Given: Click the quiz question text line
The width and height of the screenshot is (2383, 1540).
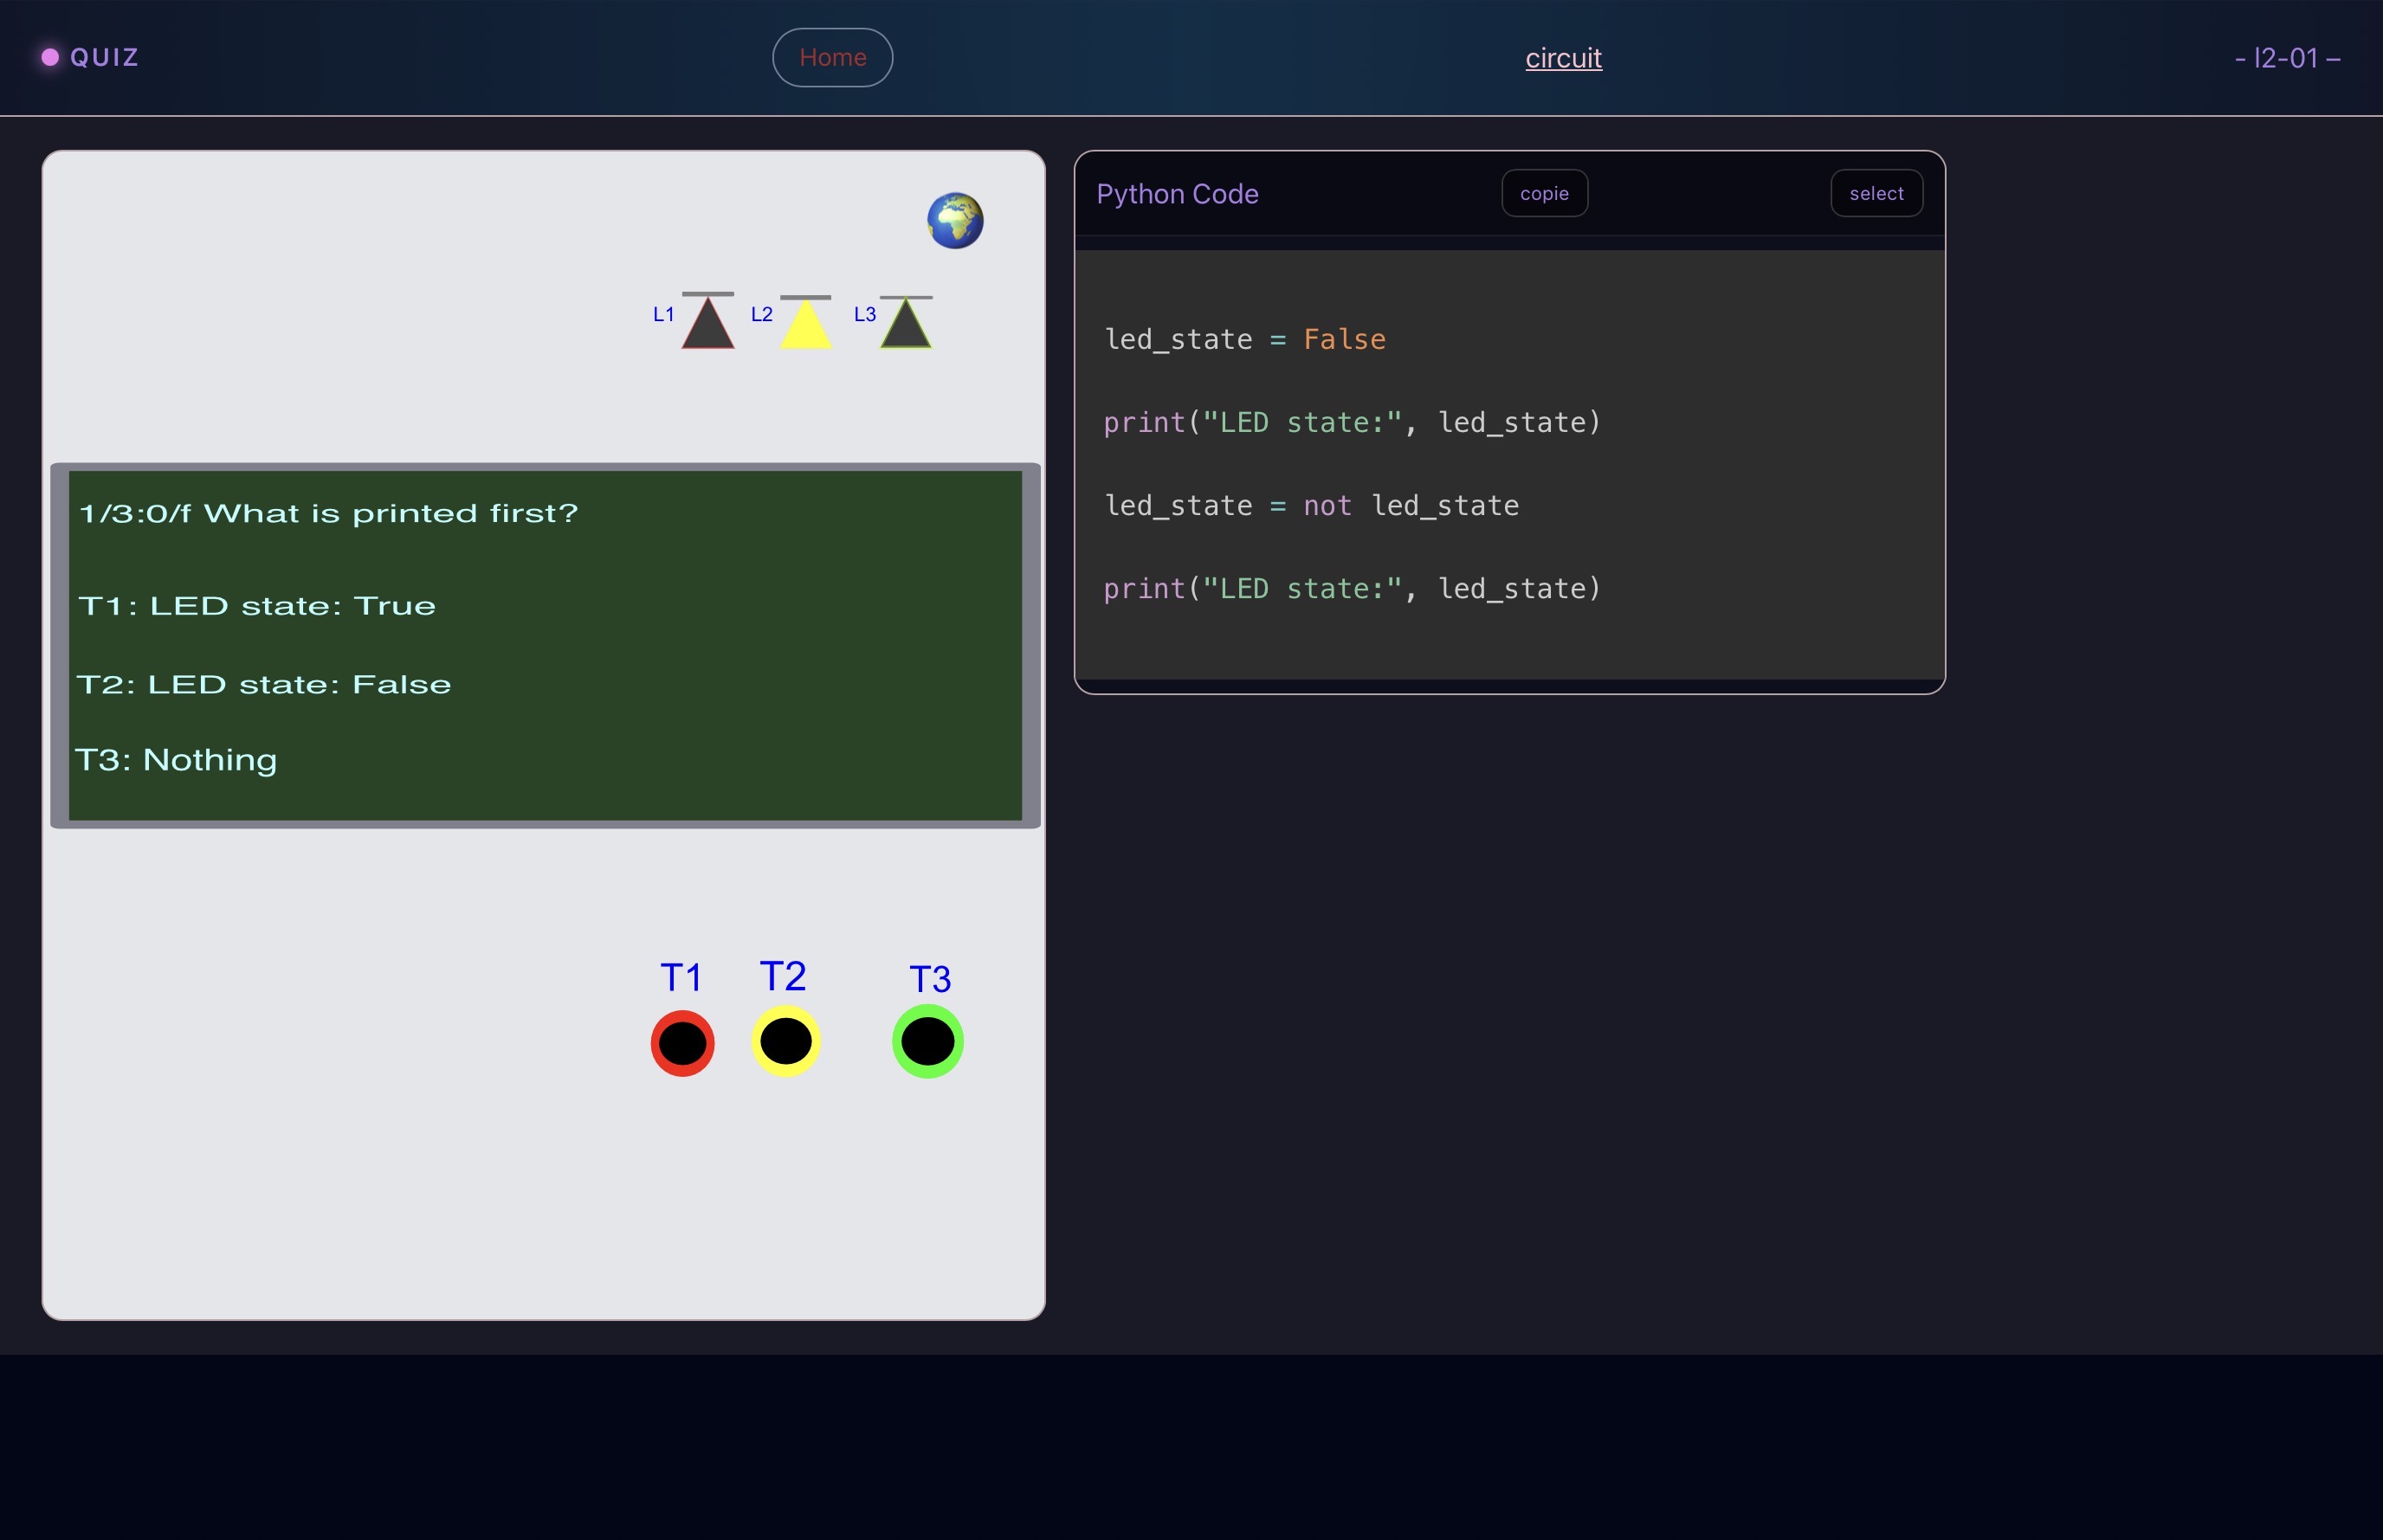Looking at the screenshot, I should 328,514.
